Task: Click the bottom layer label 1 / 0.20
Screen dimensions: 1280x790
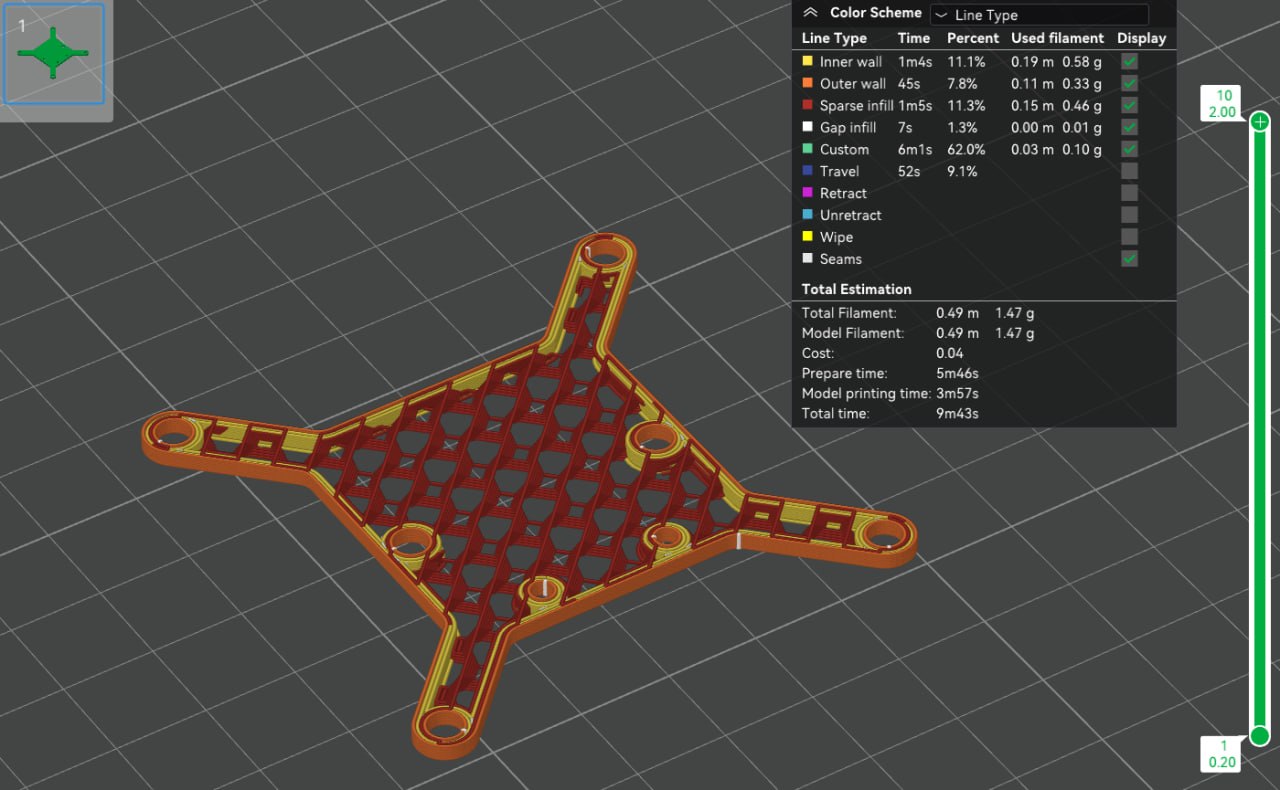Action: pyautogui.click(x=1222, y=754)
